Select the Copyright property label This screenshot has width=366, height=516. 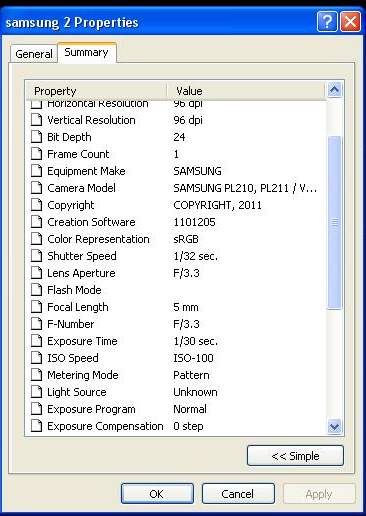pos(71,205)
